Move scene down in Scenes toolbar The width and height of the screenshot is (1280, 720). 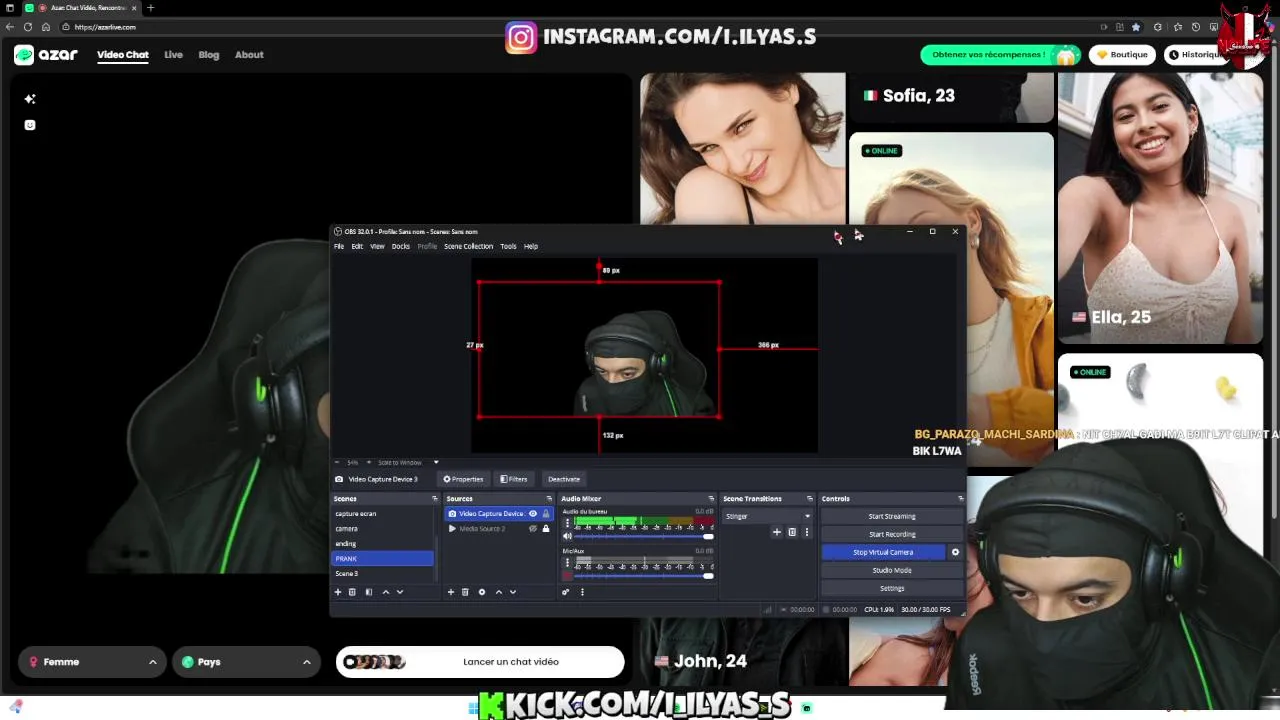[400, 592]
